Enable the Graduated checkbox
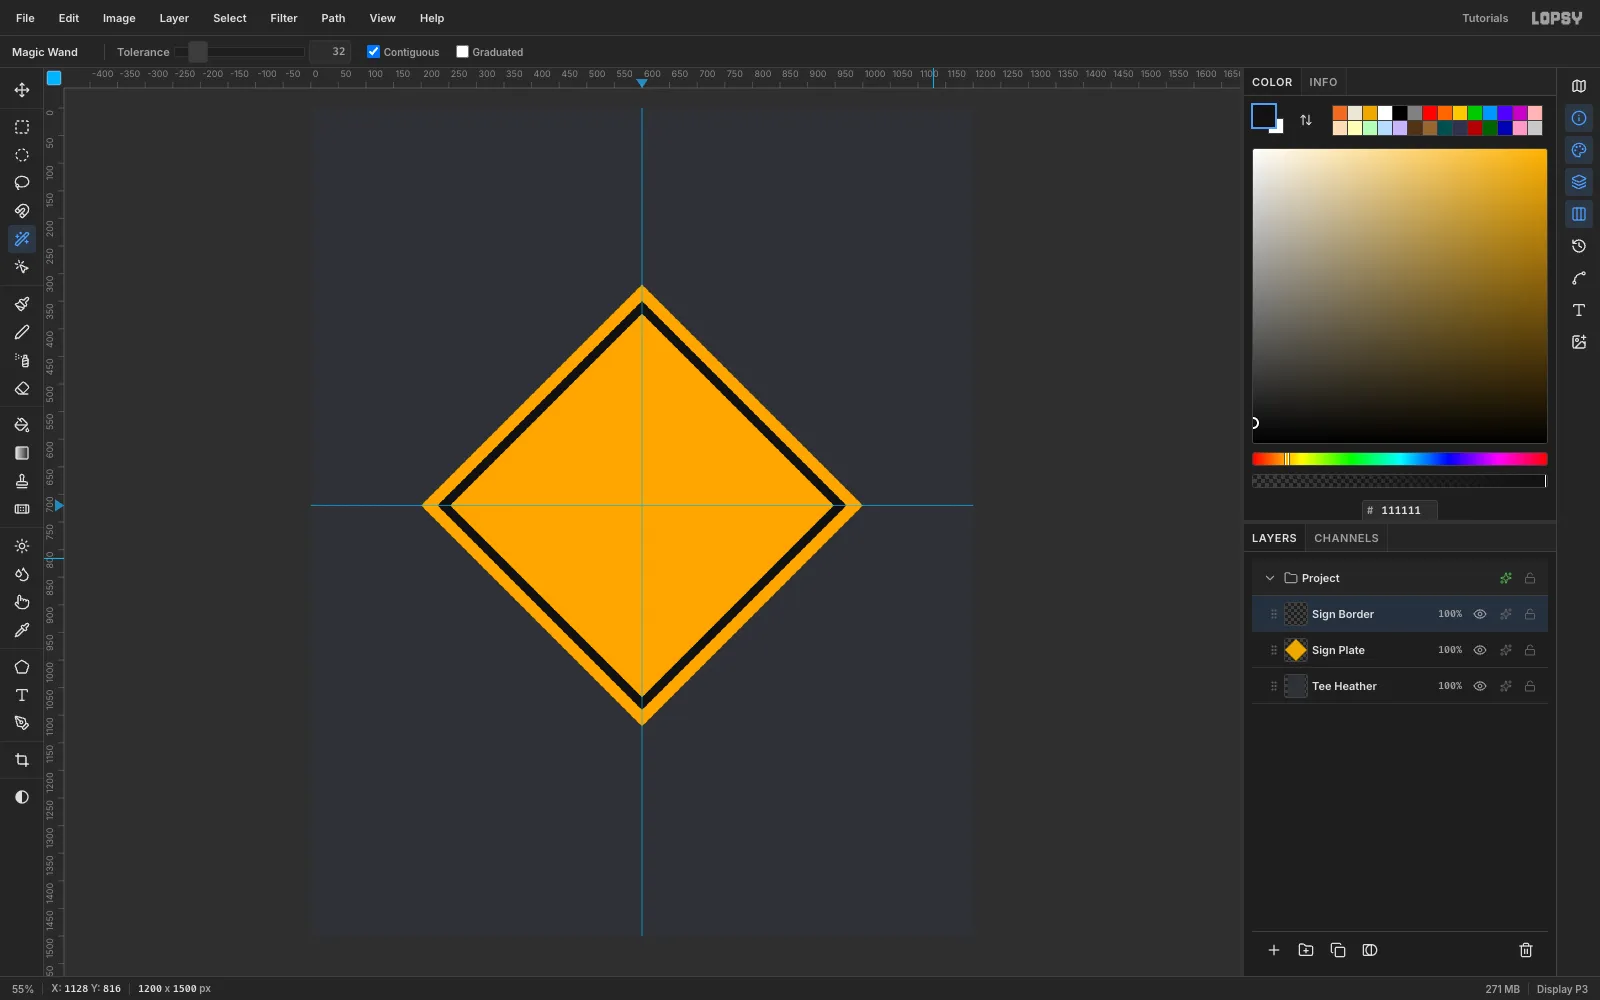 tap(462, 52)
